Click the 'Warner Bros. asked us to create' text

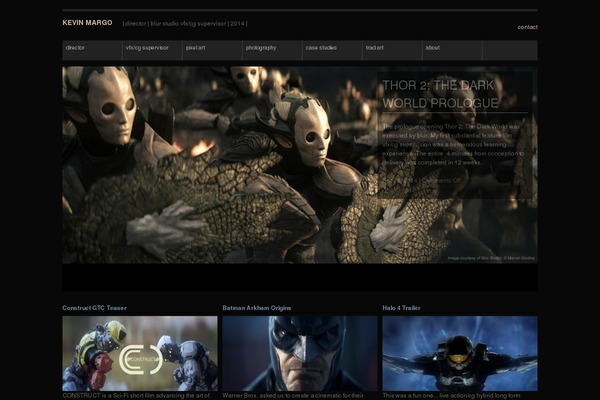point(293,396)
